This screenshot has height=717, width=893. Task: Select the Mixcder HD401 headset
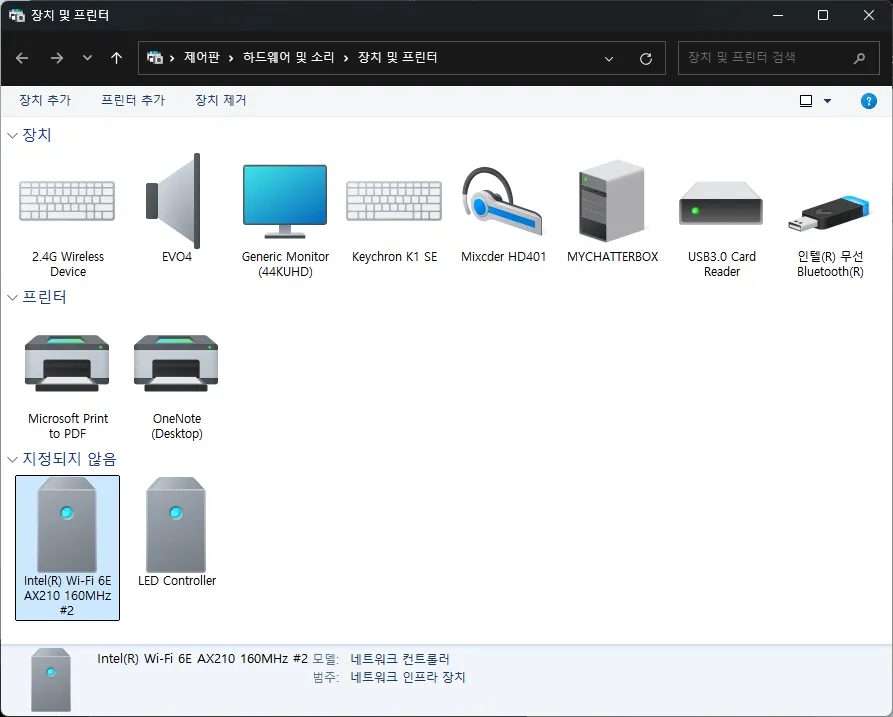pos(503,203)
